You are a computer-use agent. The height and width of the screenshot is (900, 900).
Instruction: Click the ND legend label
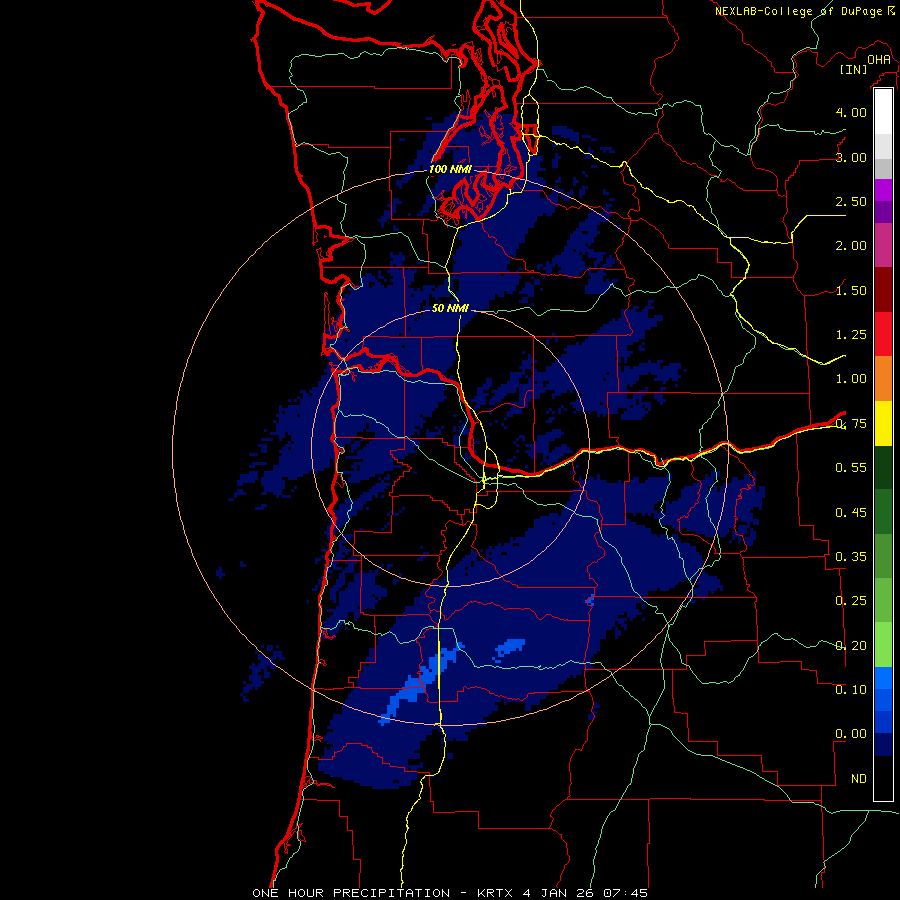point(859,779)
